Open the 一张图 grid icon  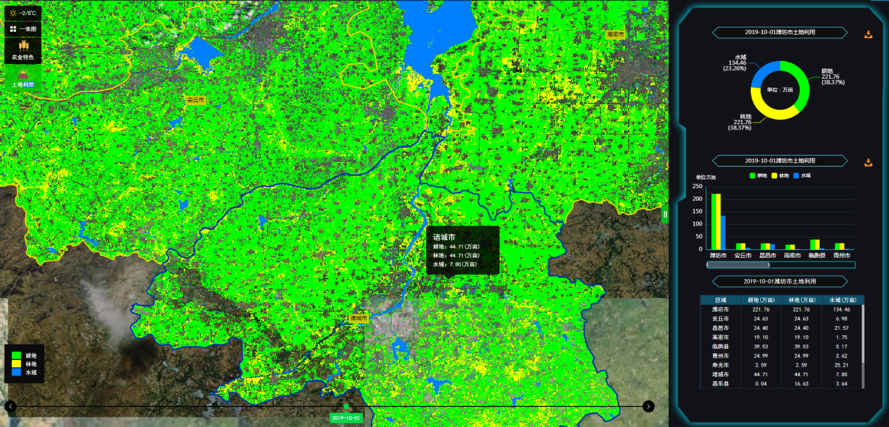12,29
